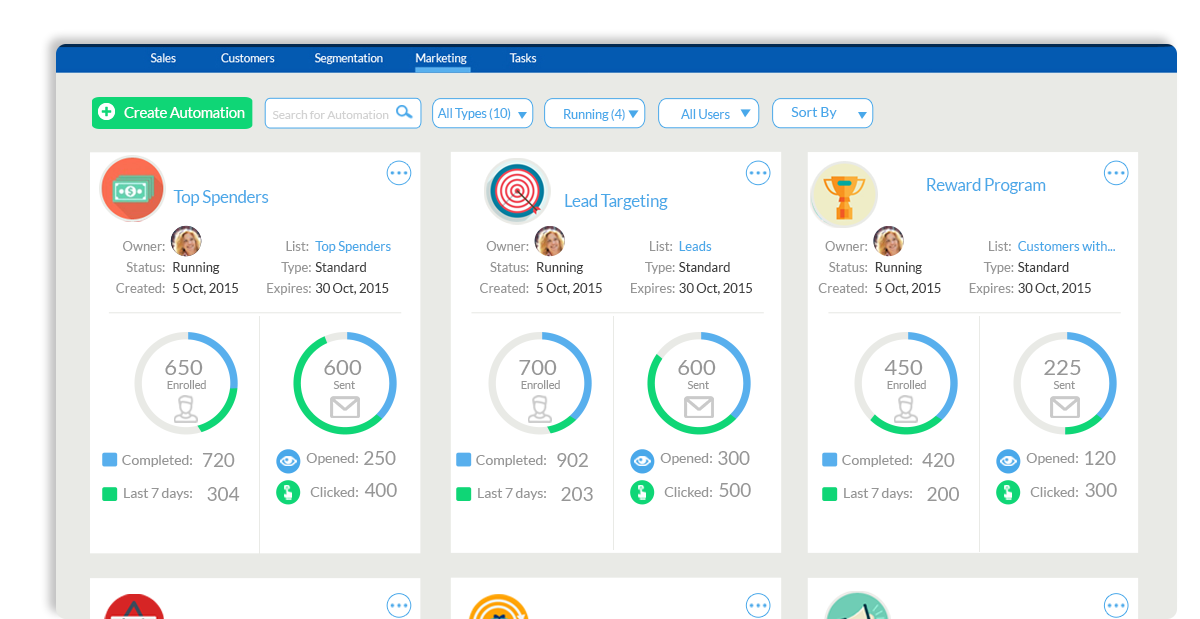
Task: Click the blue swatch beside Completed: 902
Action: 464,460
